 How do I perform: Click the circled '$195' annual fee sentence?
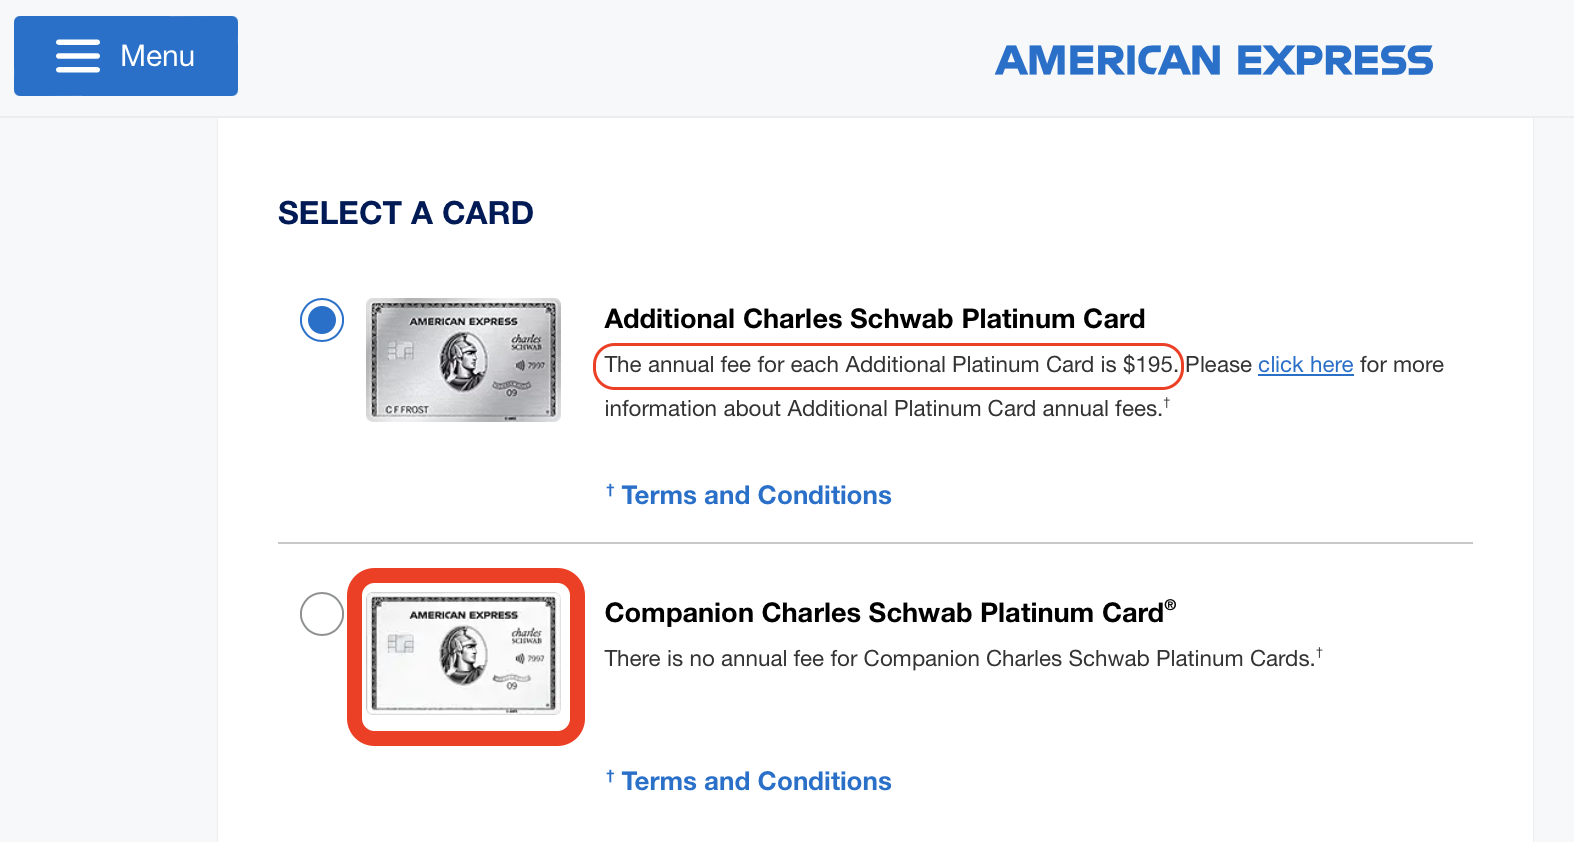coord(889,365)
